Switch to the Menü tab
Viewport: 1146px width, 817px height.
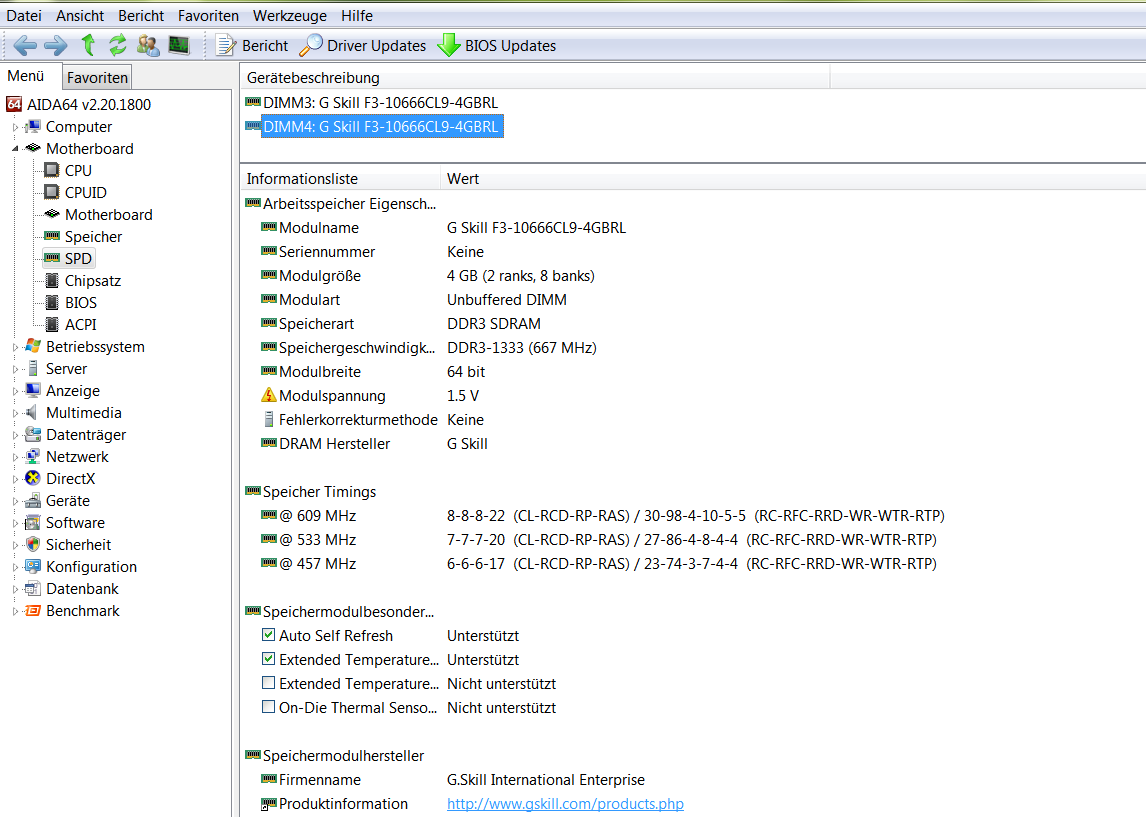pyautogui.click(x=26, y=76)
